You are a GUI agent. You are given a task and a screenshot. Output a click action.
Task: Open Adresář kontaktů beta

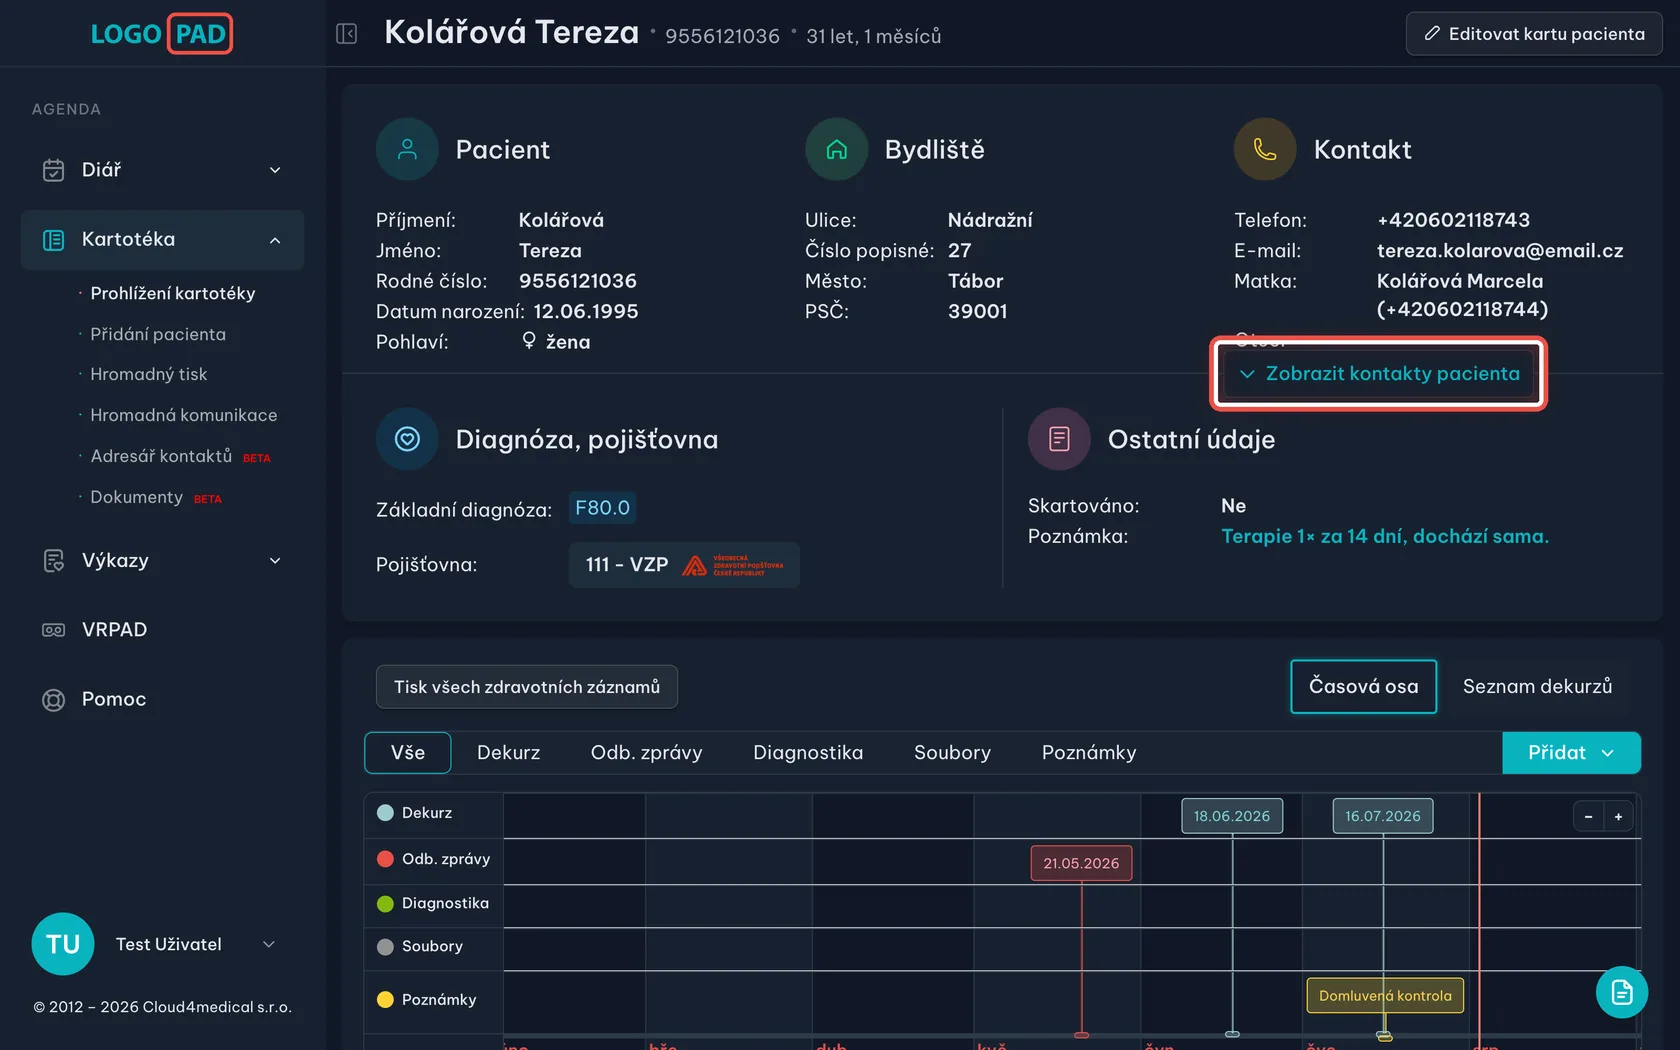pyautogui.click(x=180, y=456)
